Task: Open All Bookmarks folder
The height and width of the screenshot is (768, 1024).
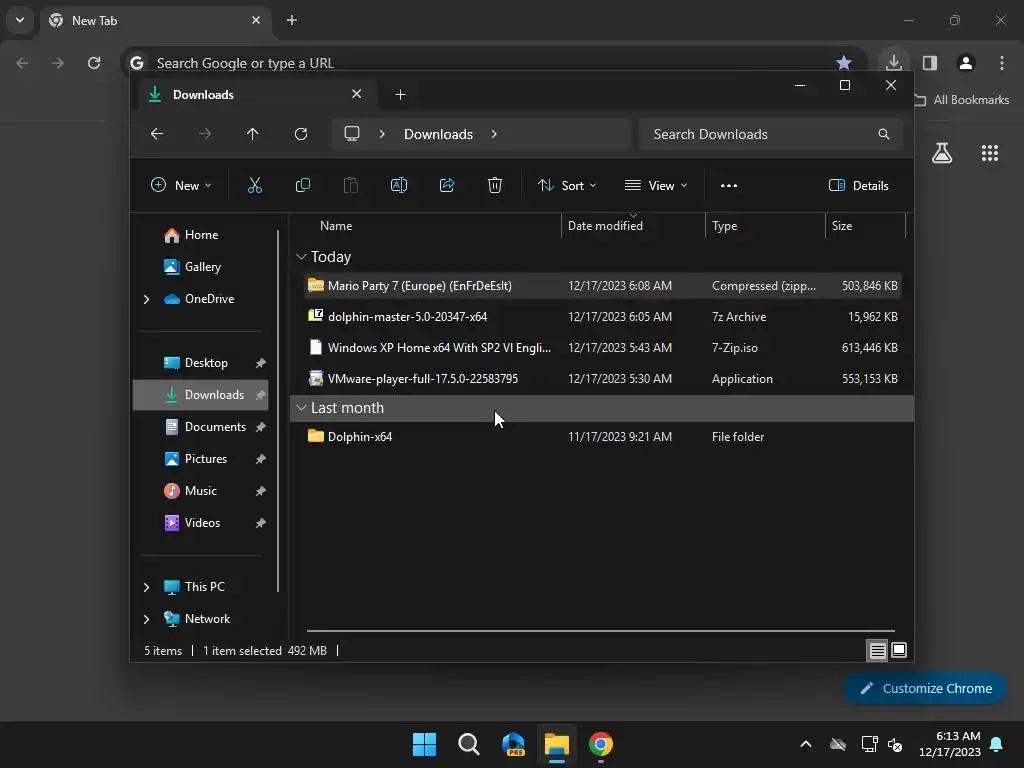Action: click(x=961, y=100)
